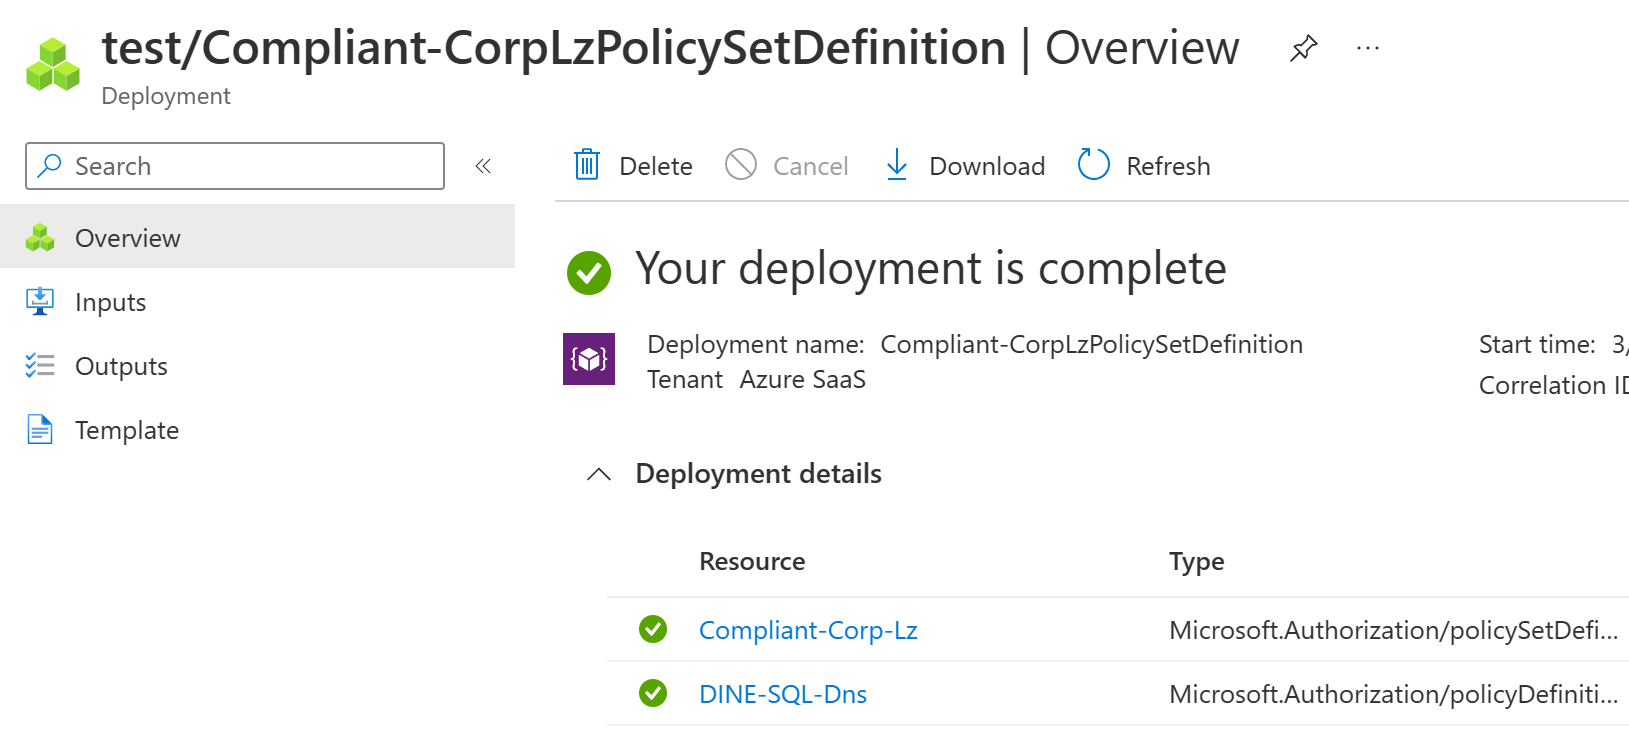The height and width of the screenshot is (738, 1629).
Task: Click the Correlation ID label
Action: (1554, 385)
